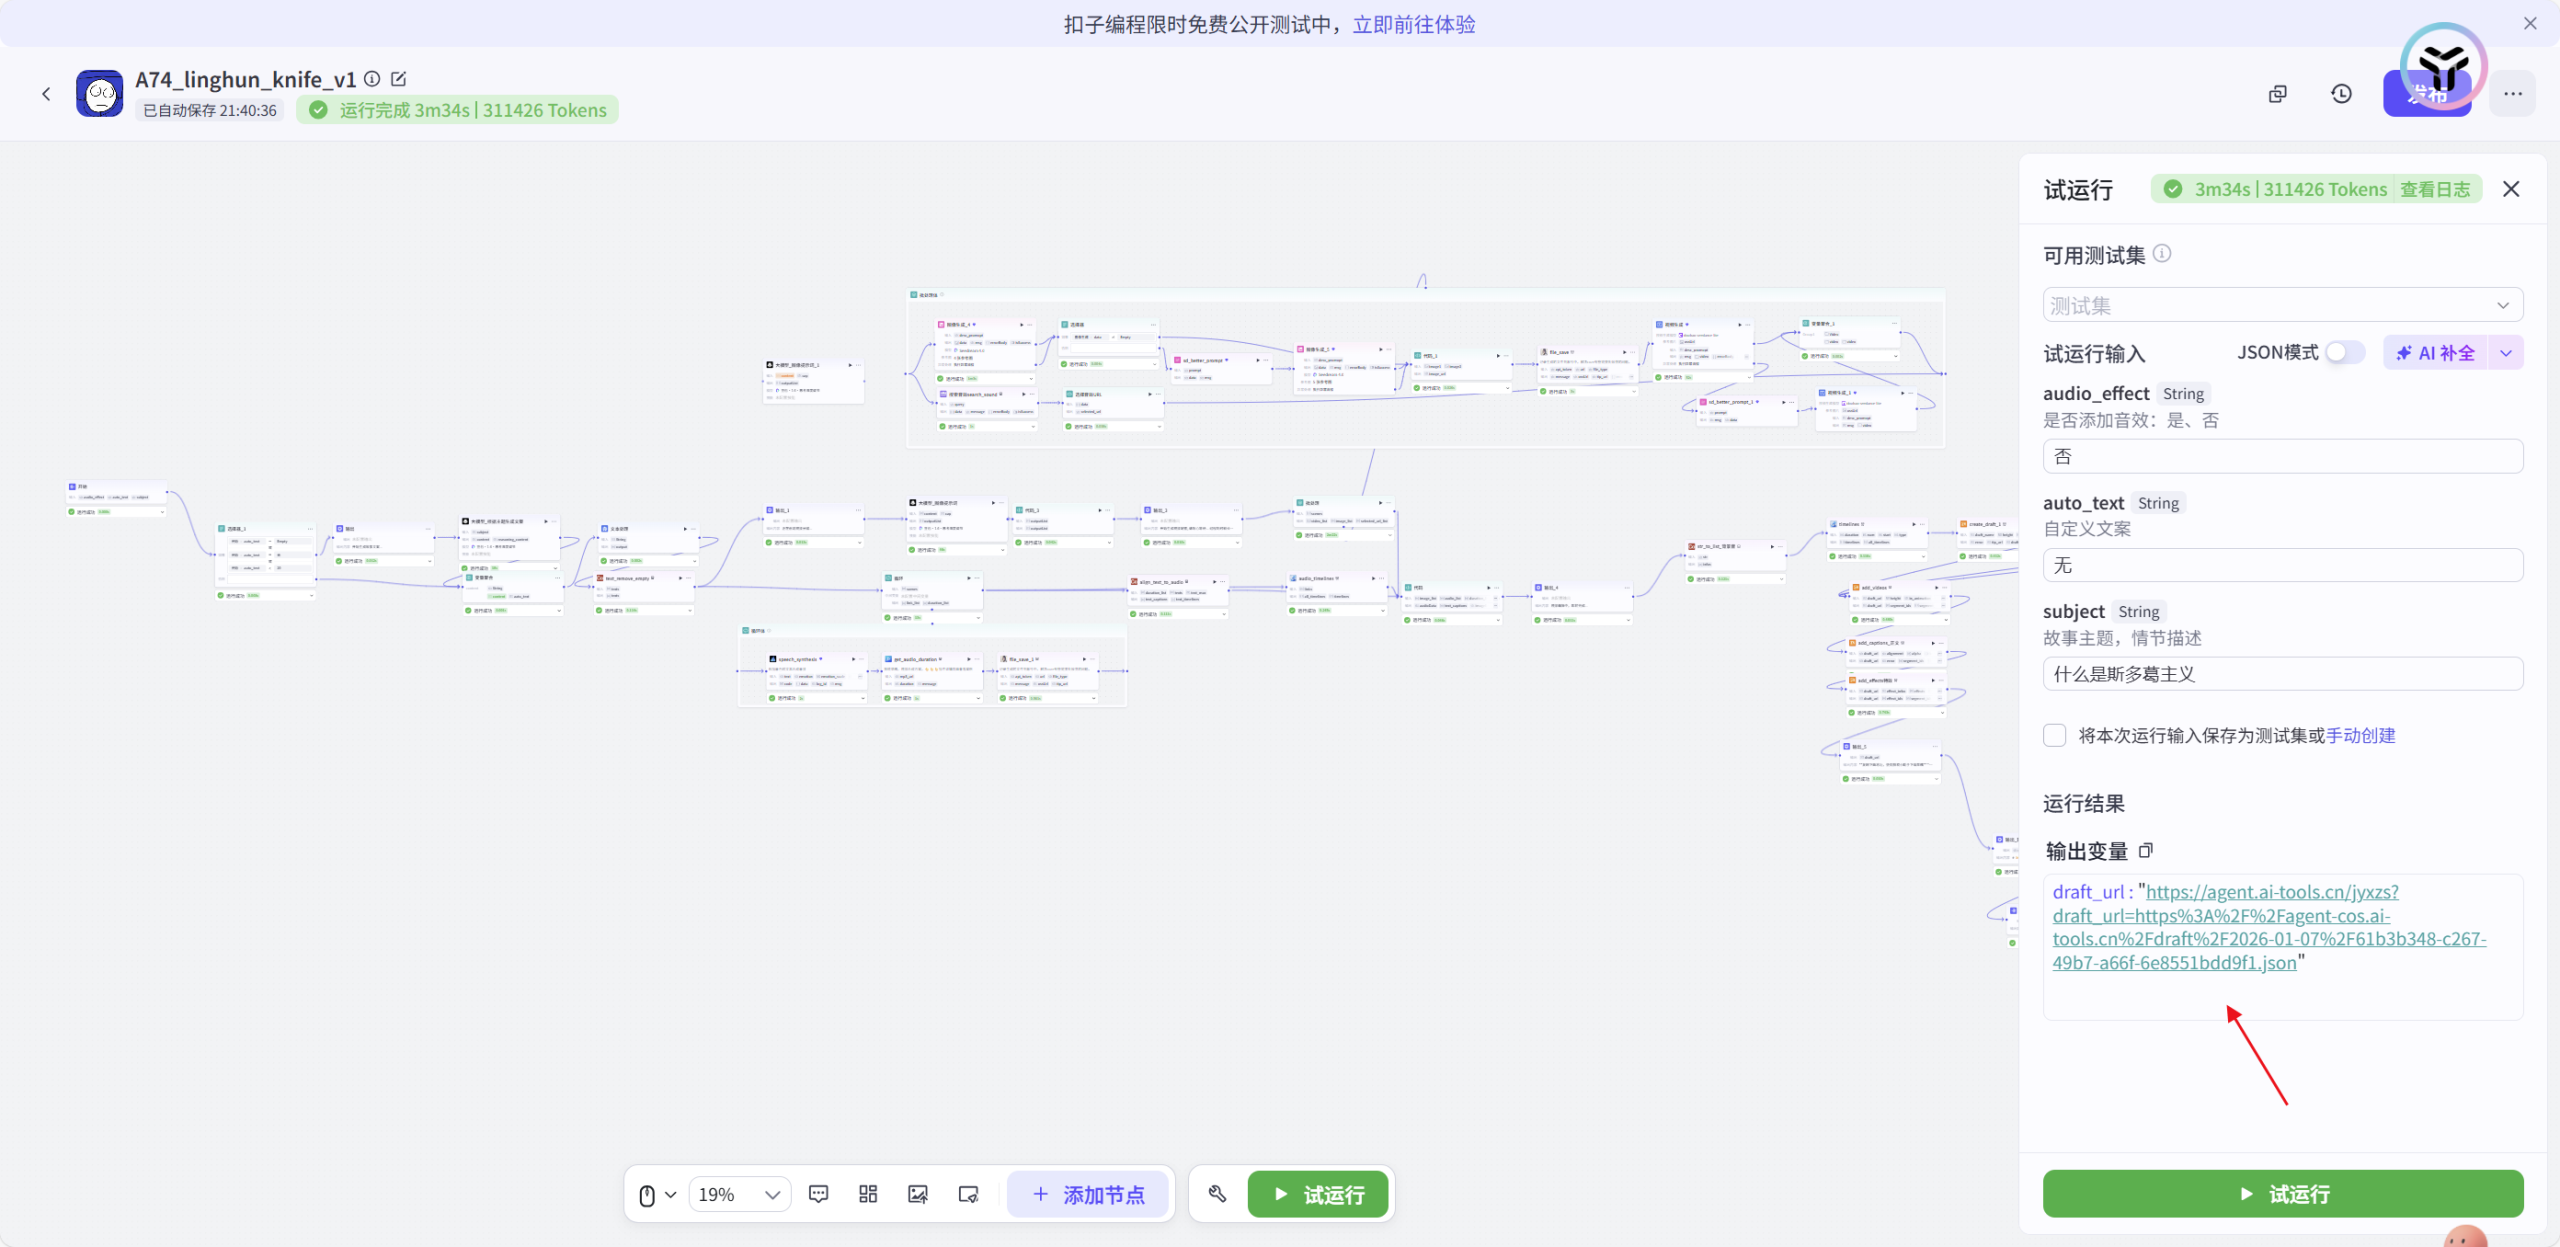Enable JSON模式 toggle in the test panel
Viewport: 2560px width, 1247px height.
coord(2342,352)
